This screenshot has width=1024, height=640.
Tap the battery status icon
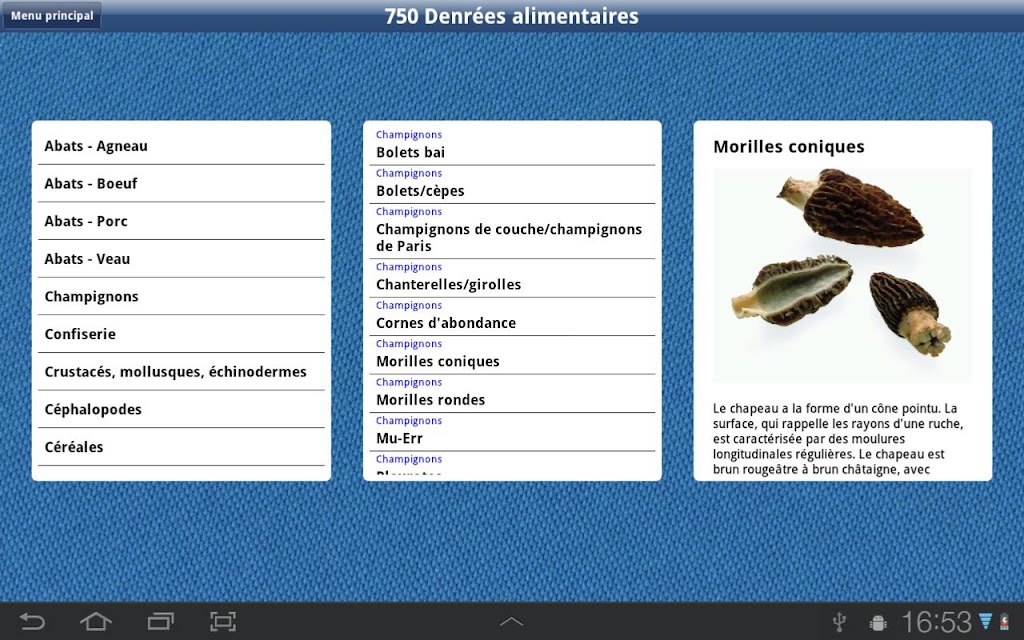point(1004,621)
